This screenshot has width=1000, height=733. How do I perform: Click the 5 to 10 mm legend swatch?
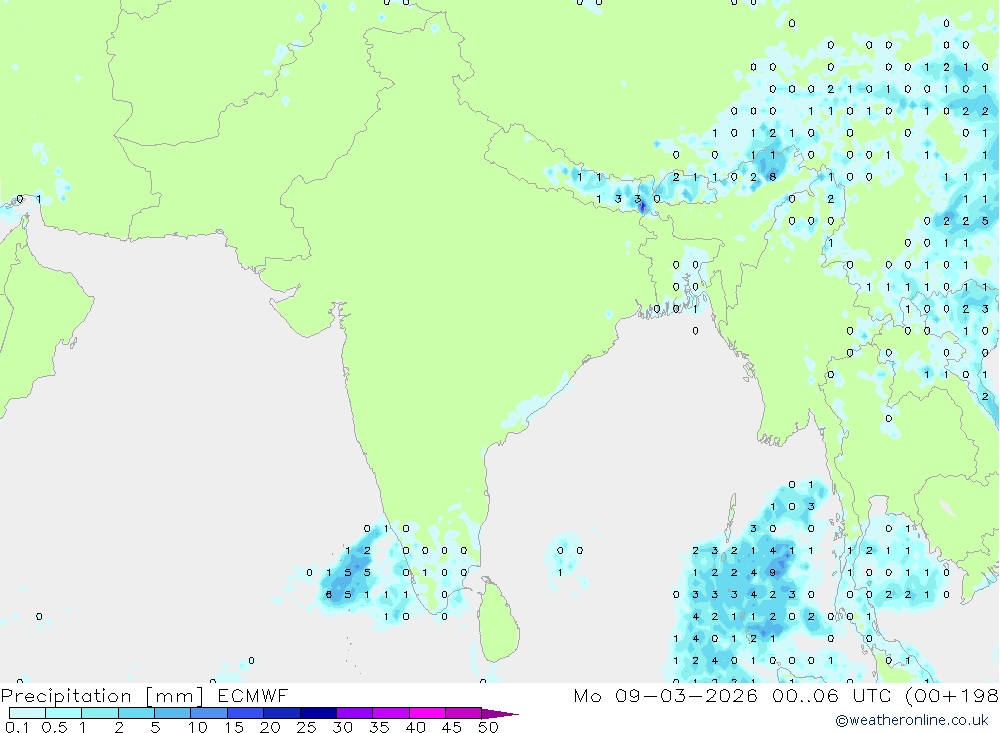click(x=173, y=713)
